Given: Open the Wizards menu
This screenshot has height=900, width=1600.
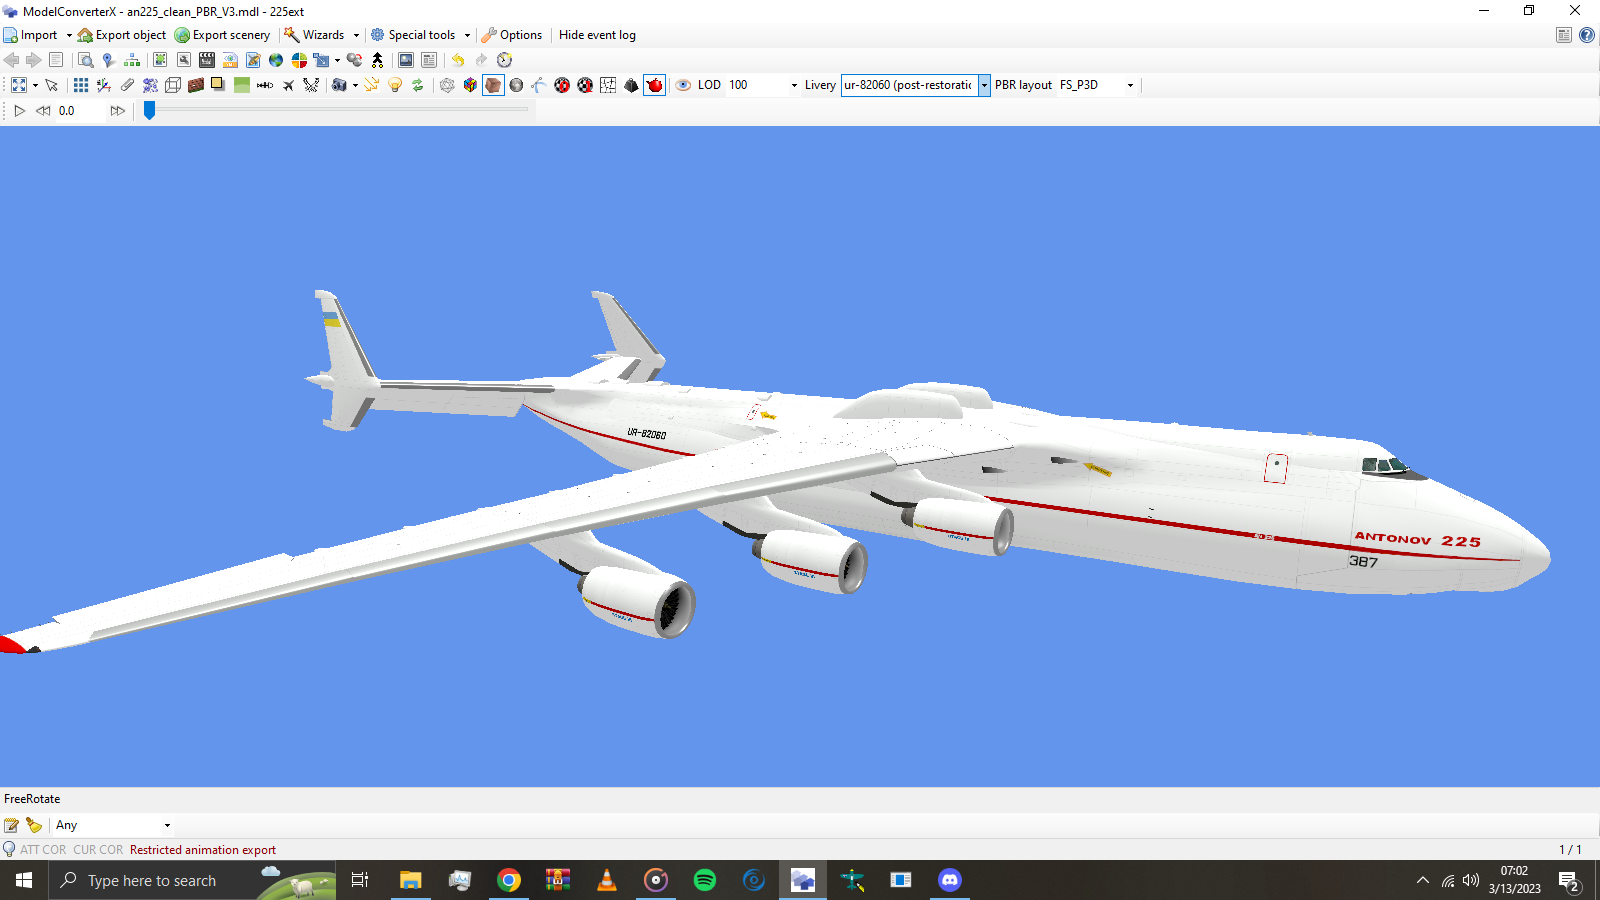Looking at the screenshot, I should [314, 35].
